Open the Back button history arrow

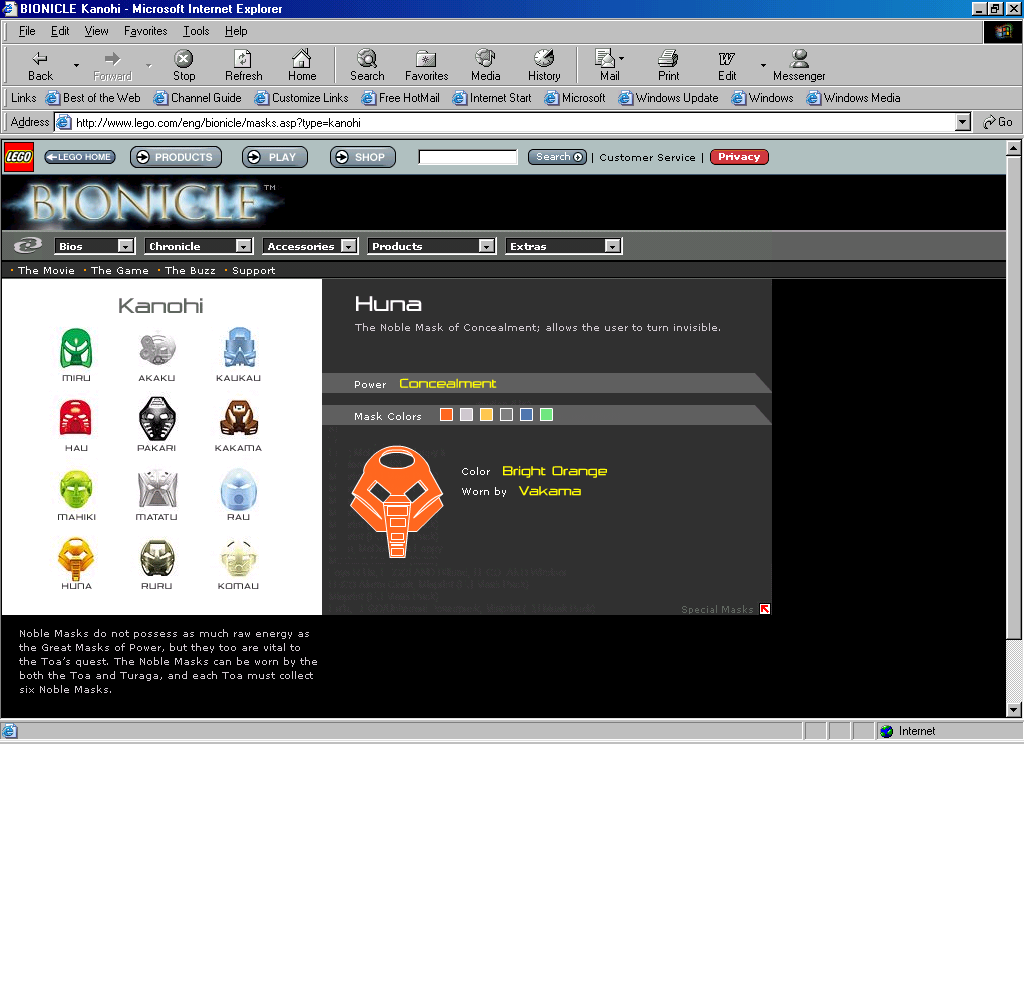(x=76, y=65)
